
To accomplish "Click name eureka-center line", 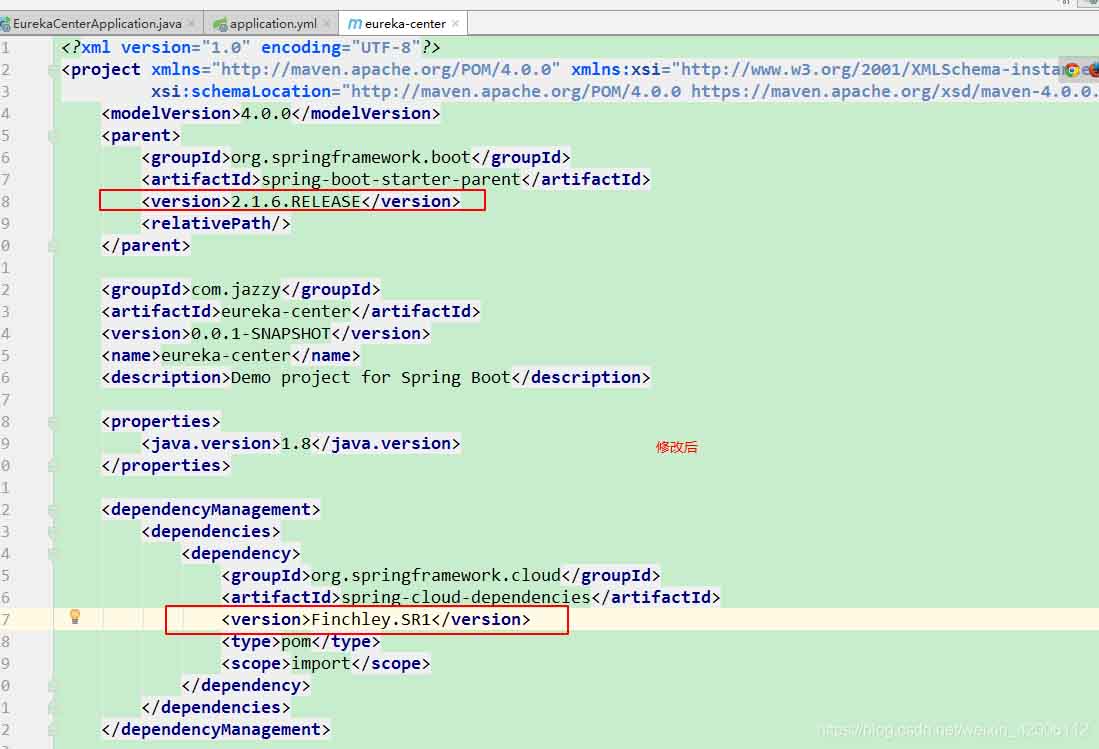I will [231, 356].
